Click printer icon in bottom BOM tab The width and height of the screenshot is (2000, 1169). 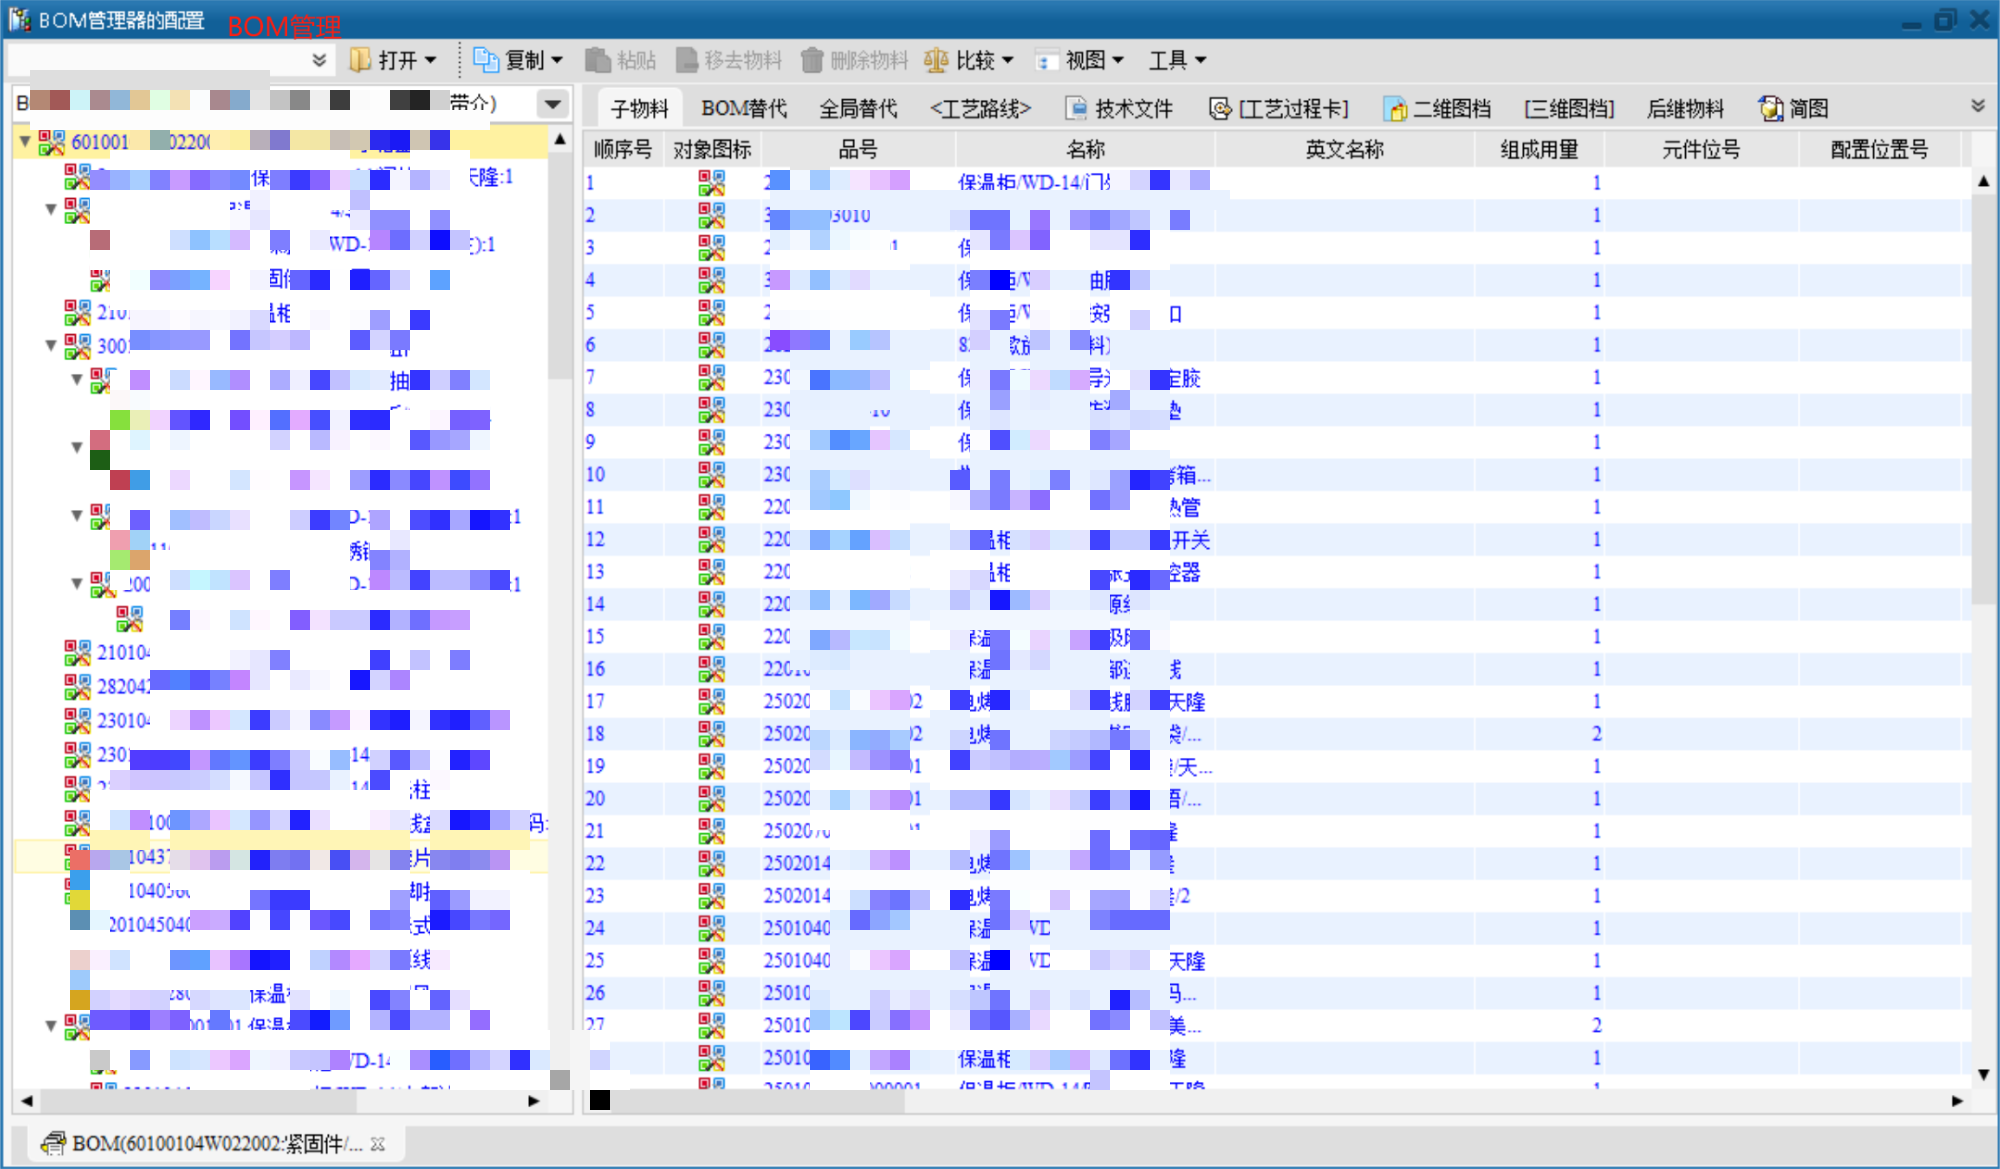(53, 1143)
